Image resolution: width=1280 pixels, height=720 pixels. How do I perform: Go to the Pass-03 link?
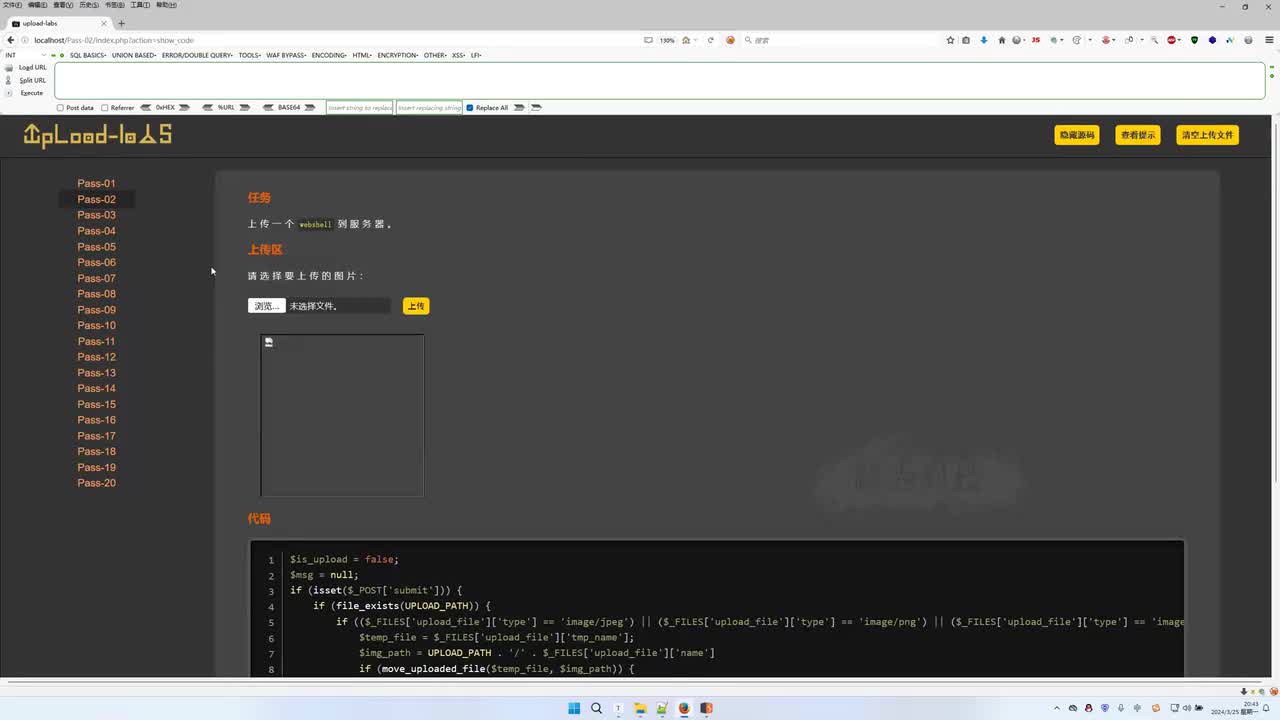click(x=97, y=215)
